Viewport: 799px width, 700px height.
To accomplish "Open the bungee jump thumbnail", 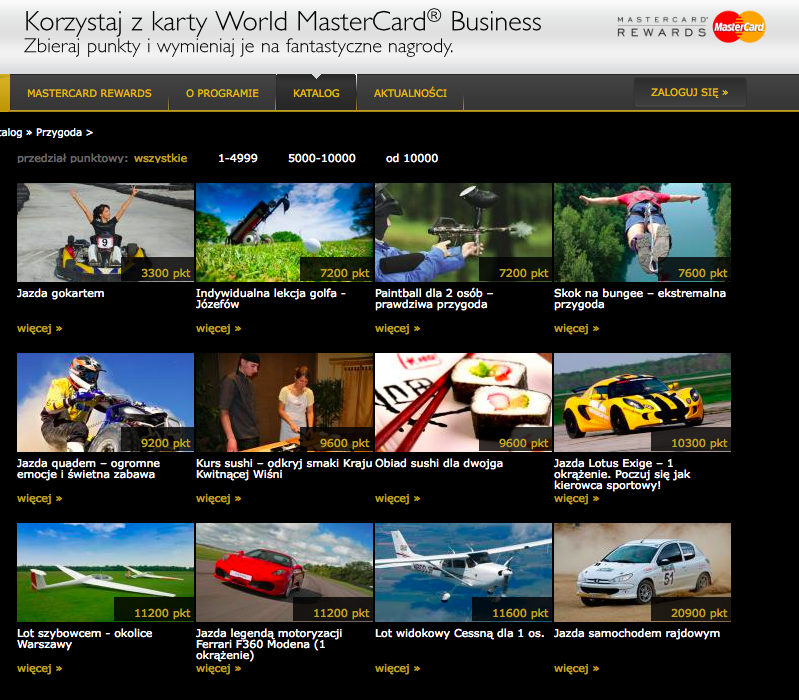I will coord(642,232).
